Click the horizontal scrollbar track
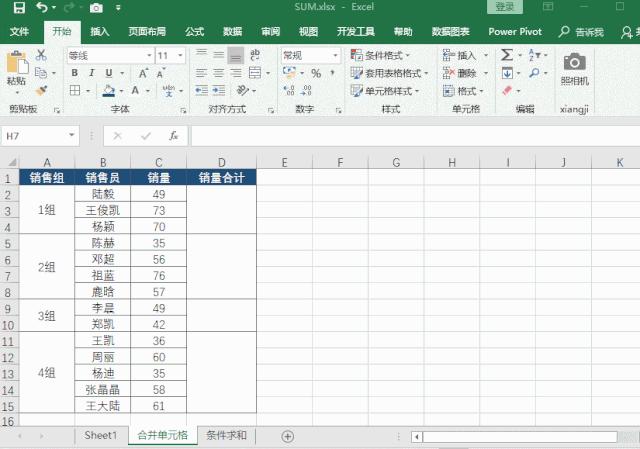This screenshot has width=640, height=449. point(520,437)
